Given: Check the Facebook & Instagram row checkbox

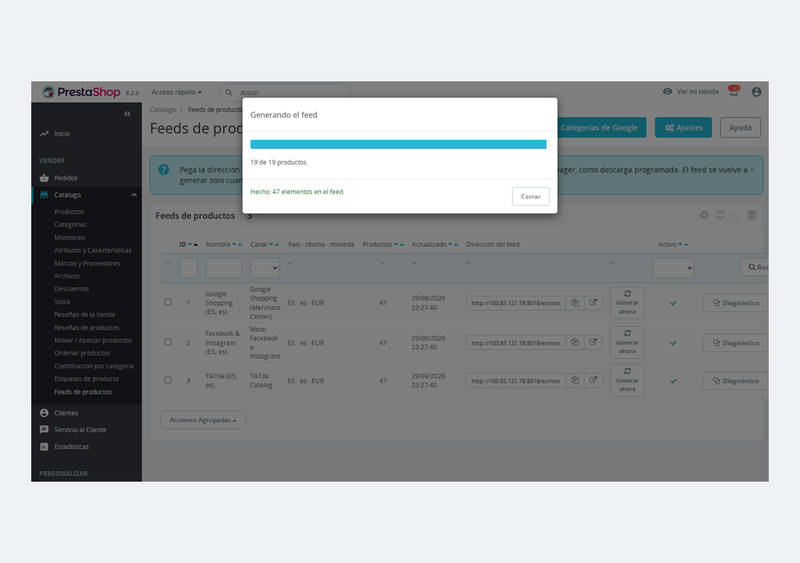Looking at the screenshot, I should point(168,342).
